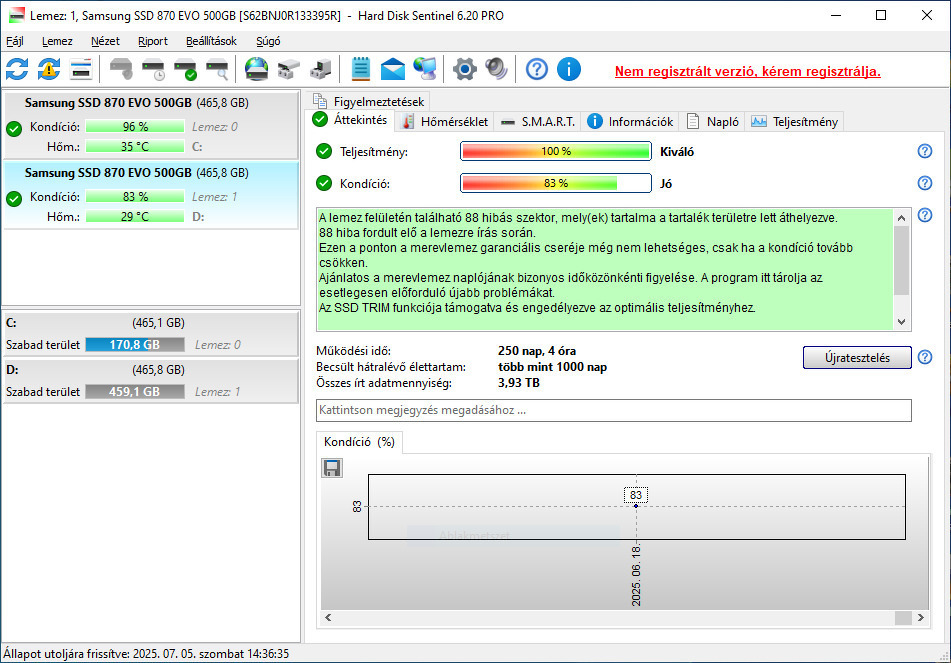Click chart horizontal scrollbar left arrow

(328, 618)
